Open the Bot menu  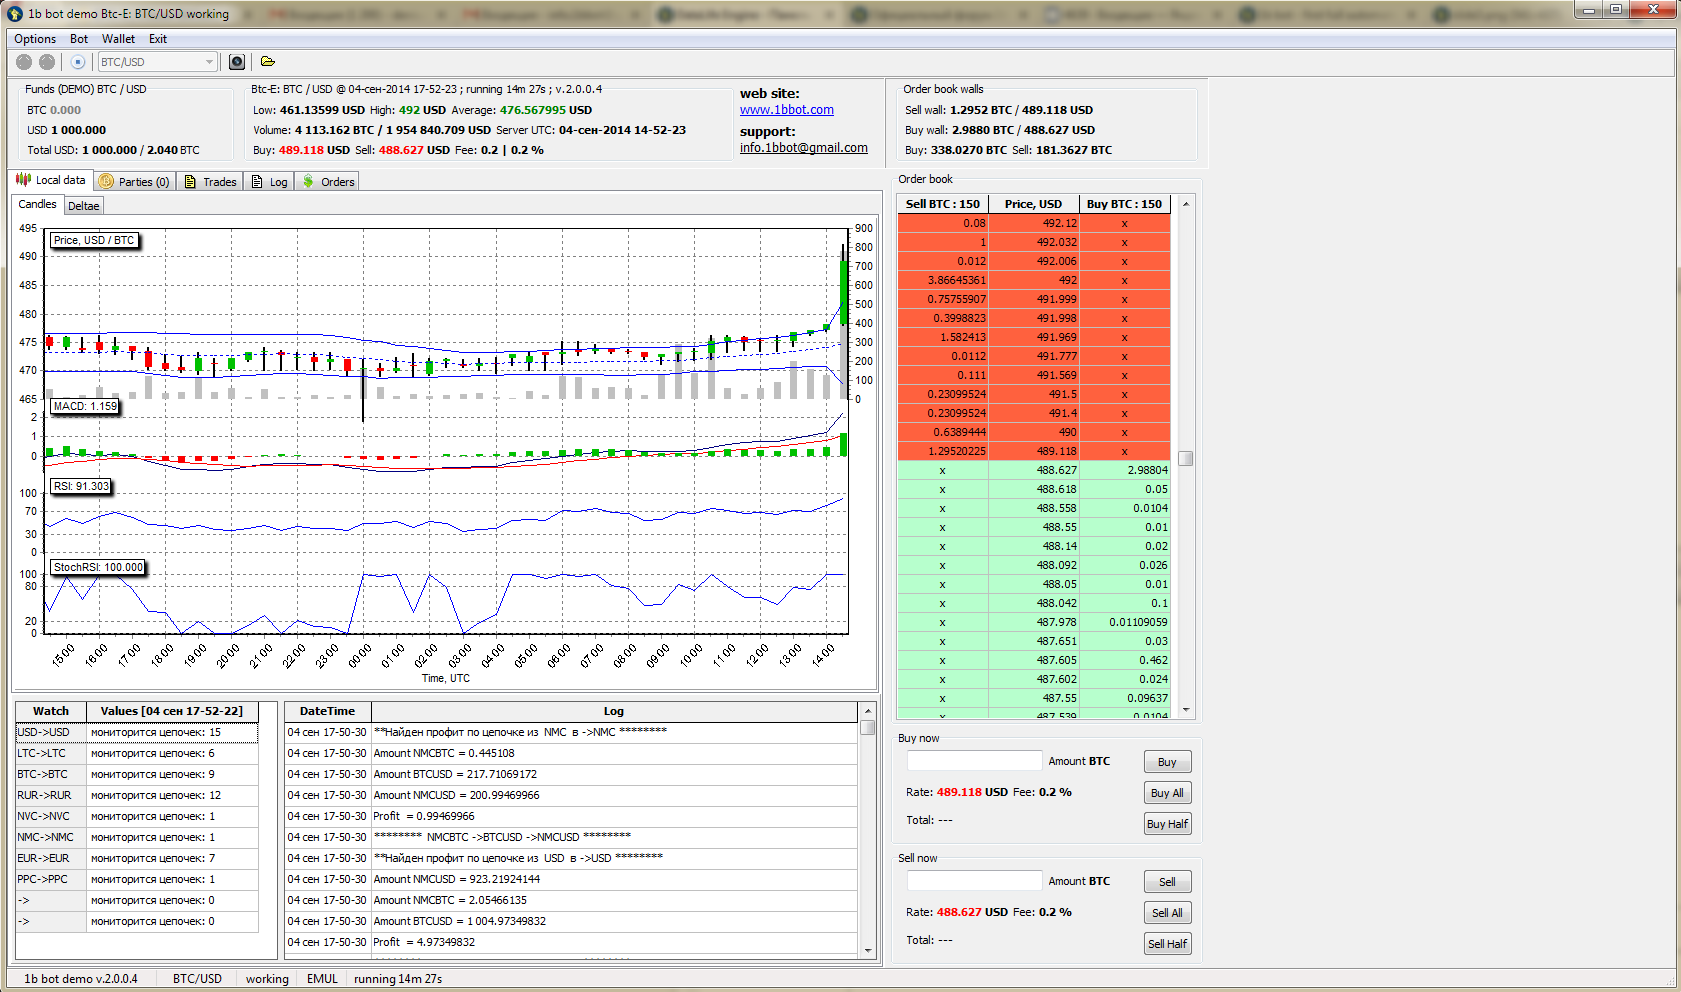tap(79, 39)
